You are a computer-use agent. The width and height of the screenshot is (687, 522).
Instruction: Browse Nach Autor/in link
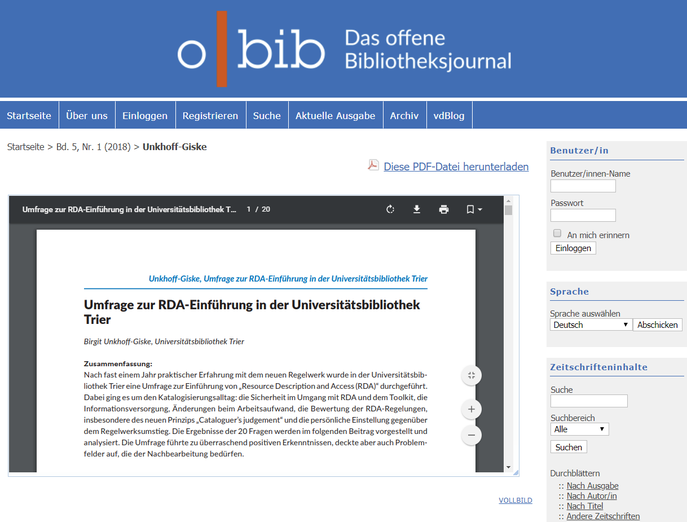point(591,496)
